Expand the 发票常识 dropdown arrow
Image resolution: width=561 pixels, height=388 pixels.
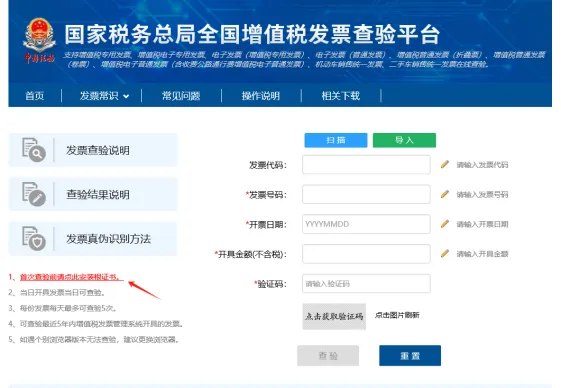(126, 96)
